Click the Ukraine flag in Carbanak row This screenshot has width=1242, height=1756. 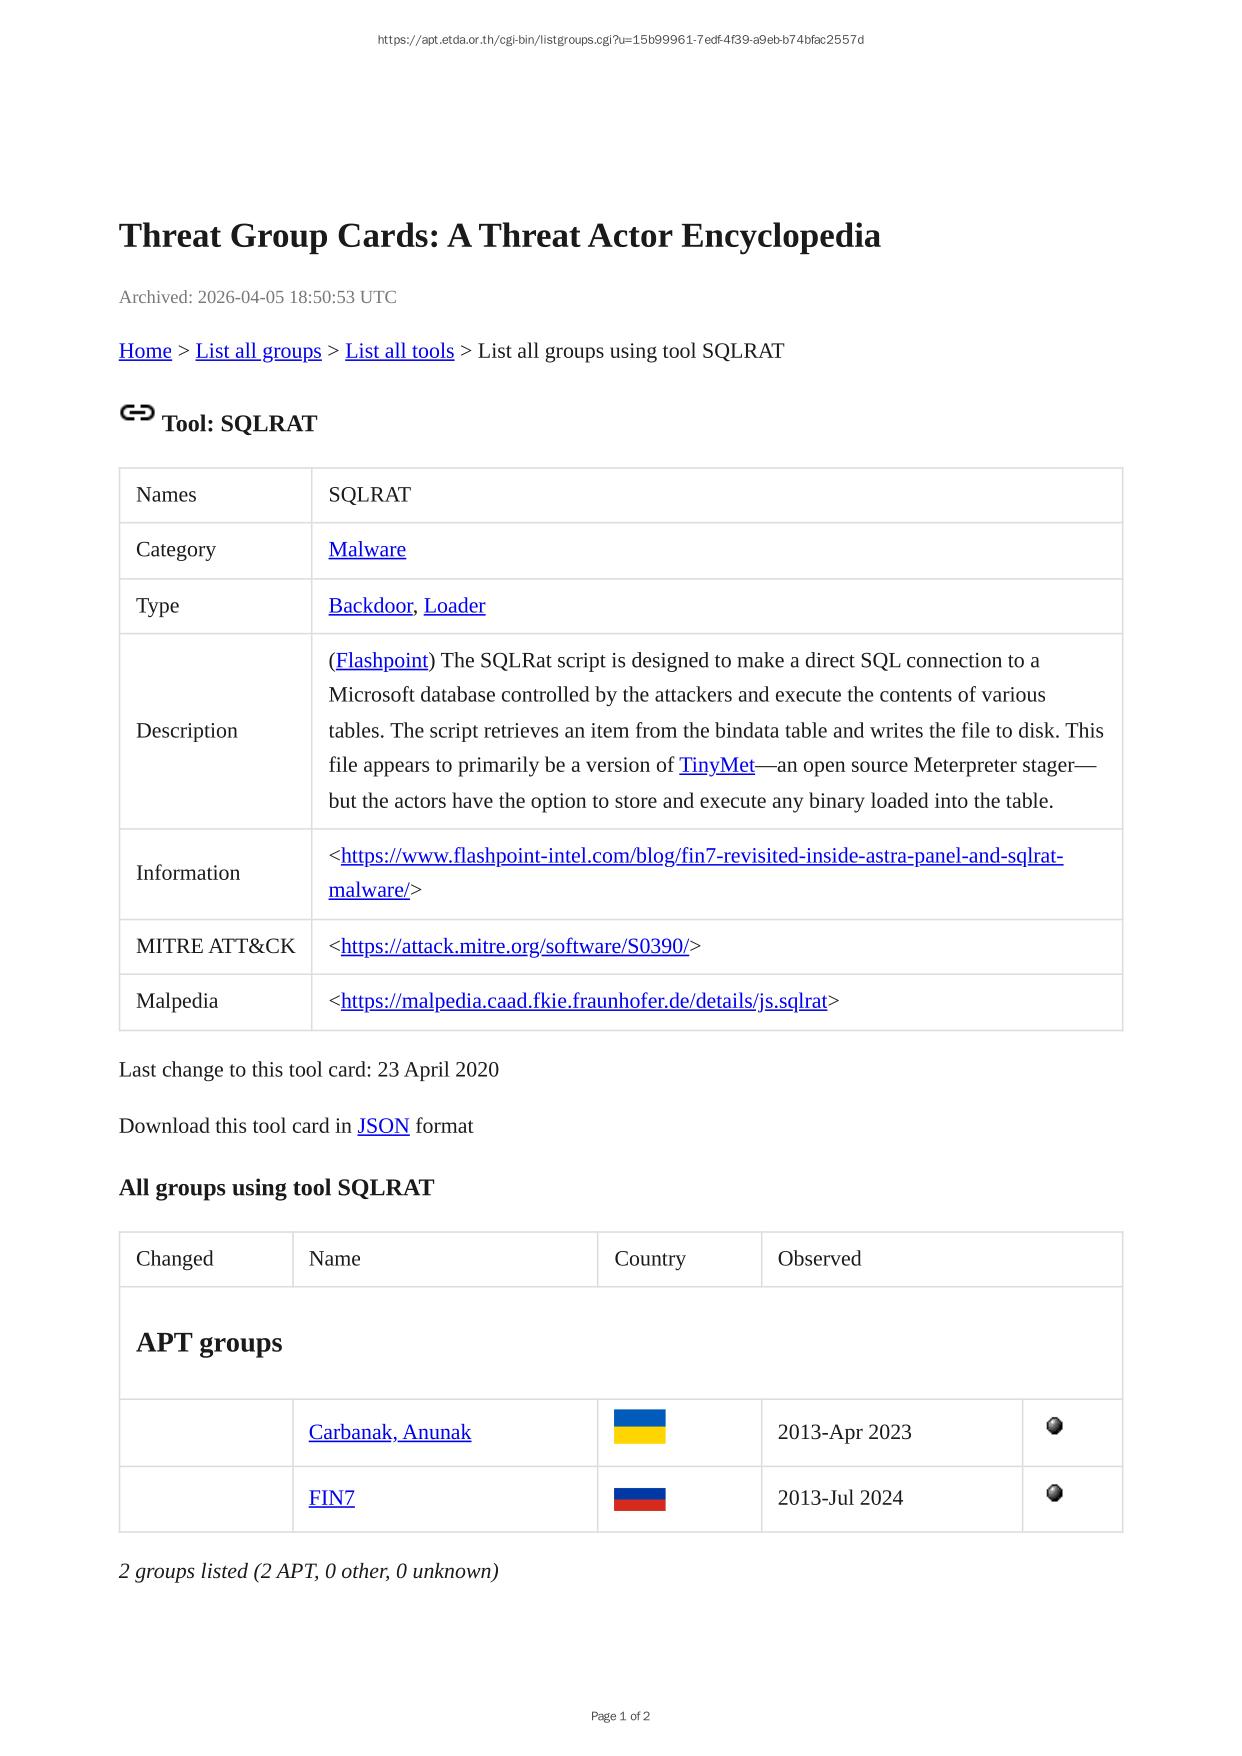pos(639,1427)
